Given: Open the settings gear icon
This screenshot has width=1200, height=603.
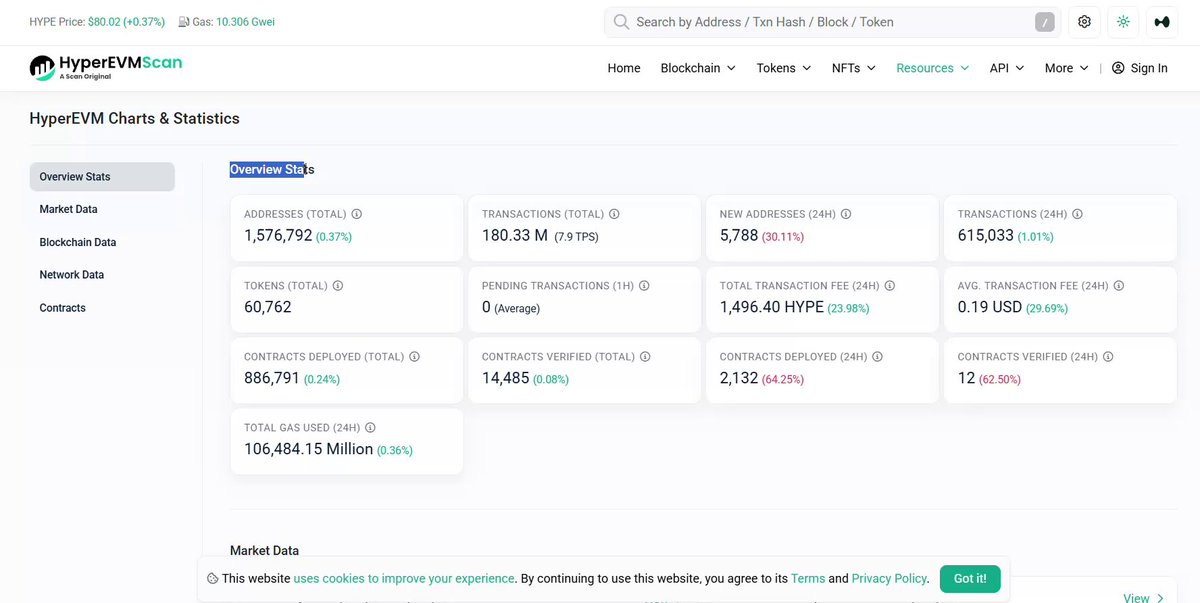Looking at the screenshot, I should [x=1085, y=22].
